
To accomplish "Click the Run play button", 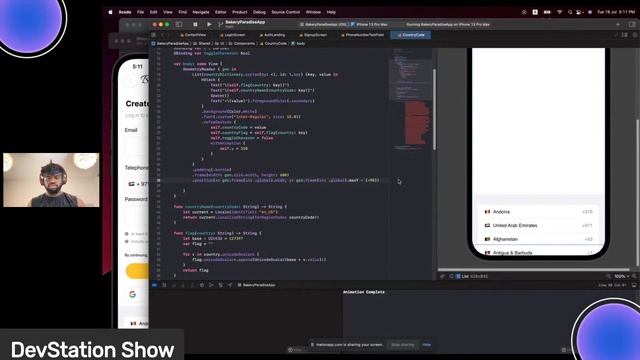I will point(209,24).
